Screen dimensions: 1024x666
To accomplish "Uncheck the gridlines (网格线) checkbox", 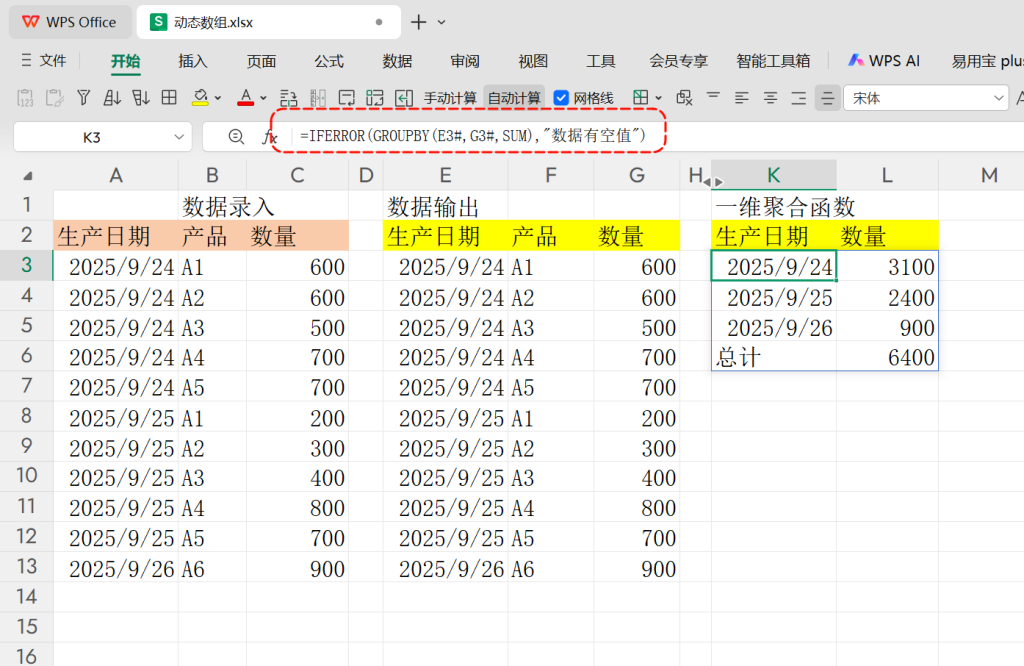I will click(x=561, y=99).
